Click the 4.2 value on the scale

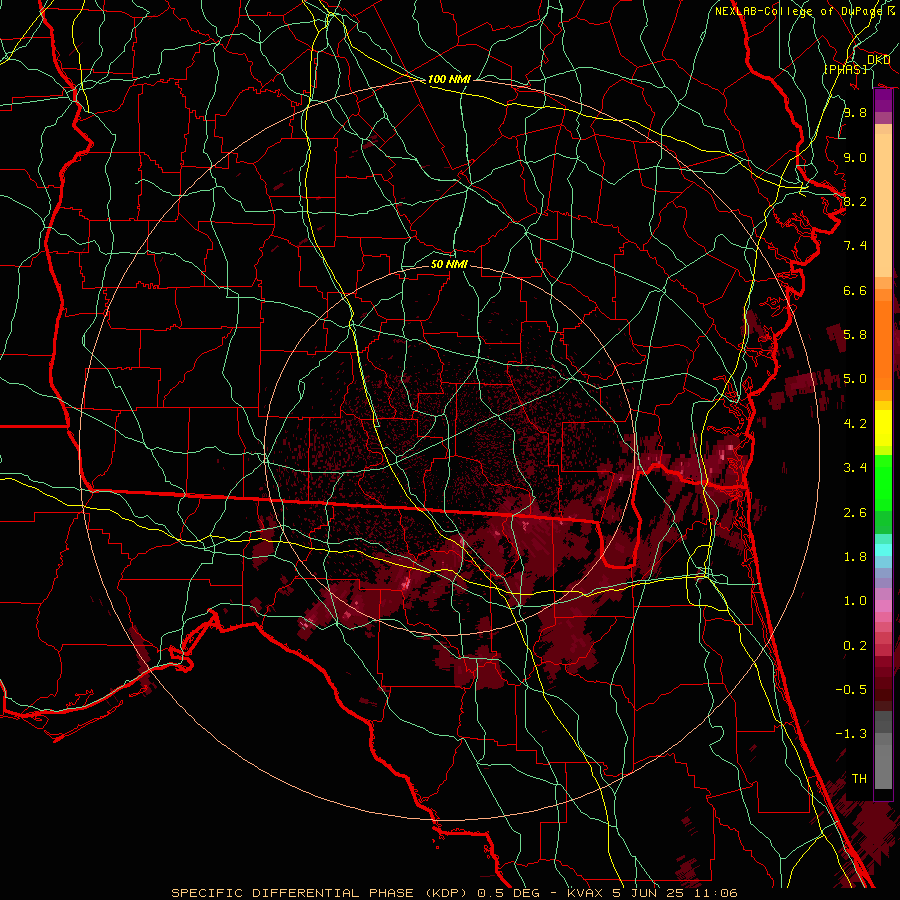point(855,424)
